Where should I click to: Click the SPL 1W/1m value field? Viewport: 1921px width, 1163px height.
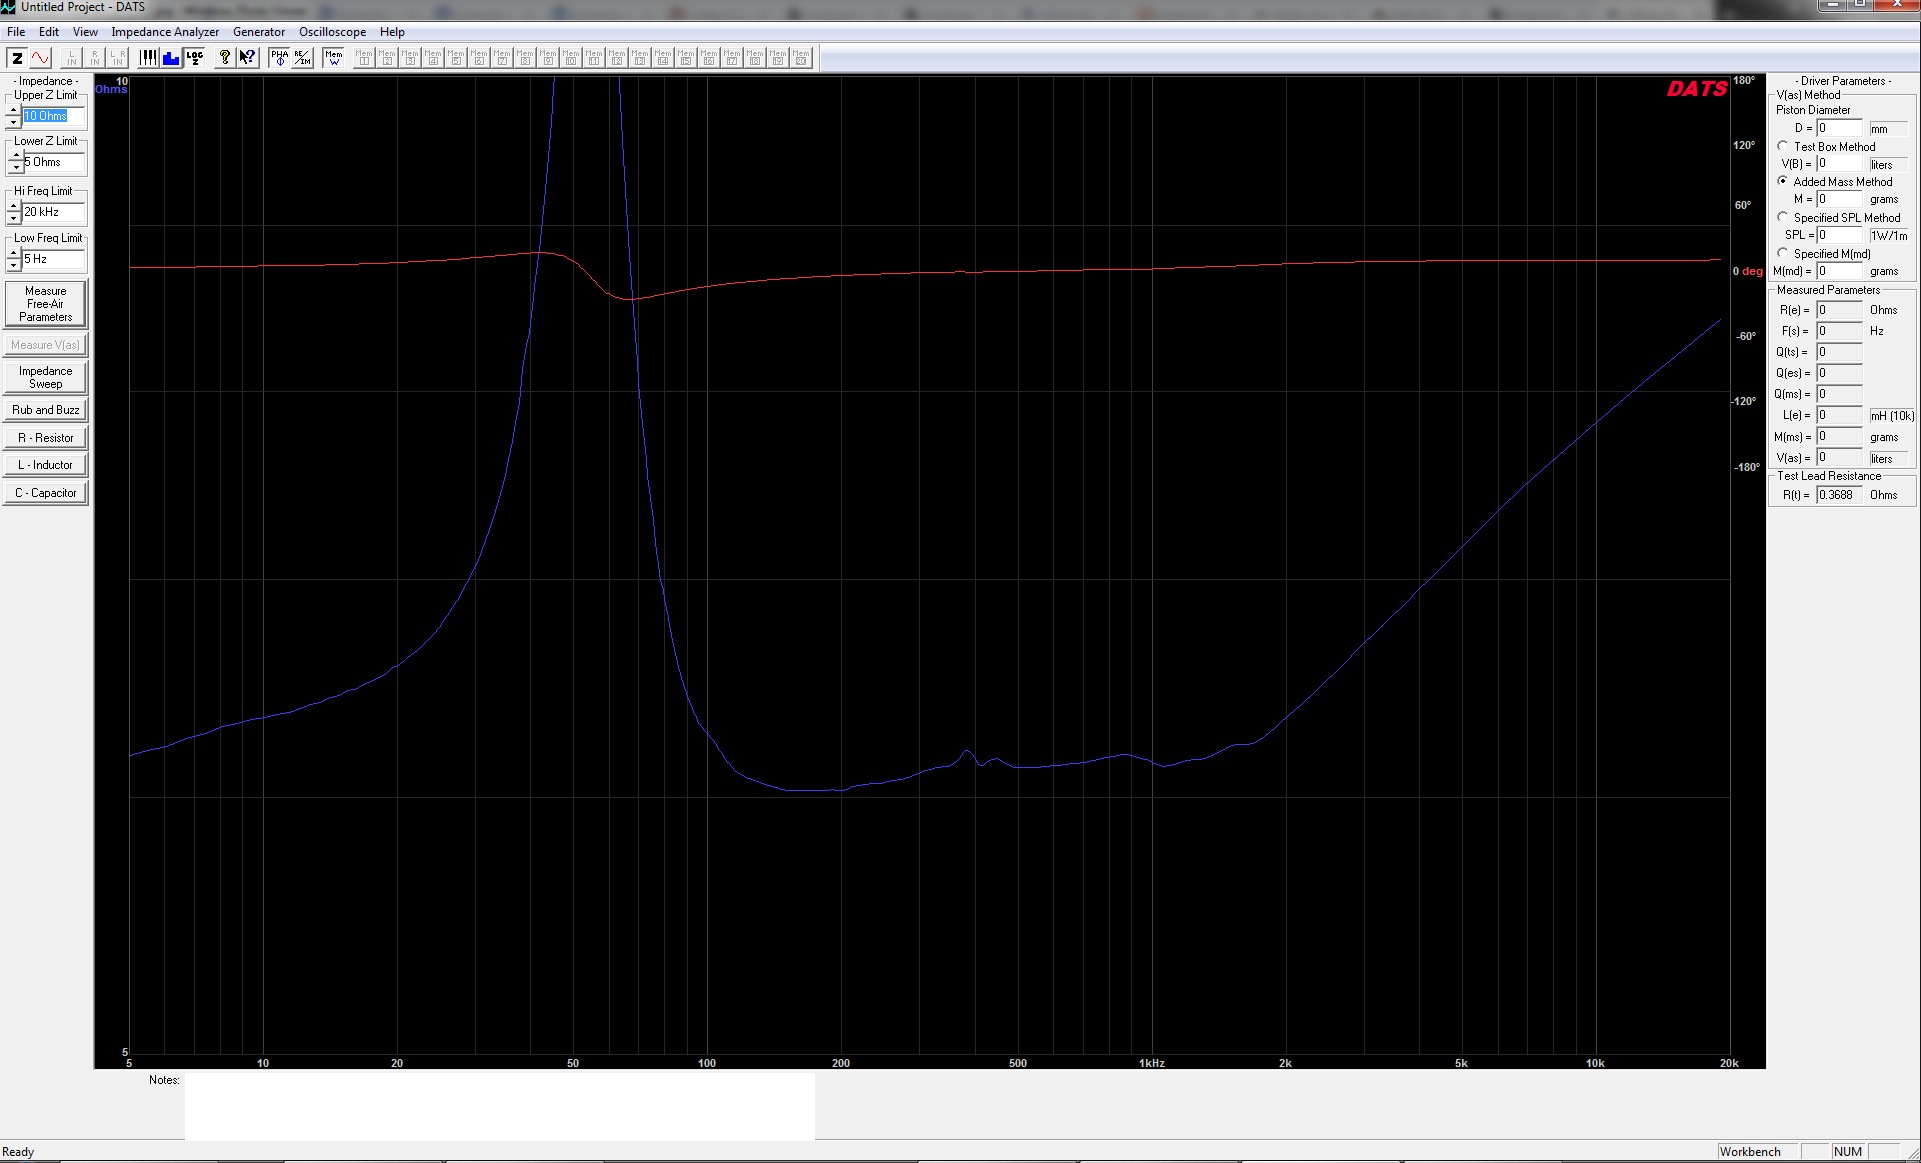[x=1839, y=235]
